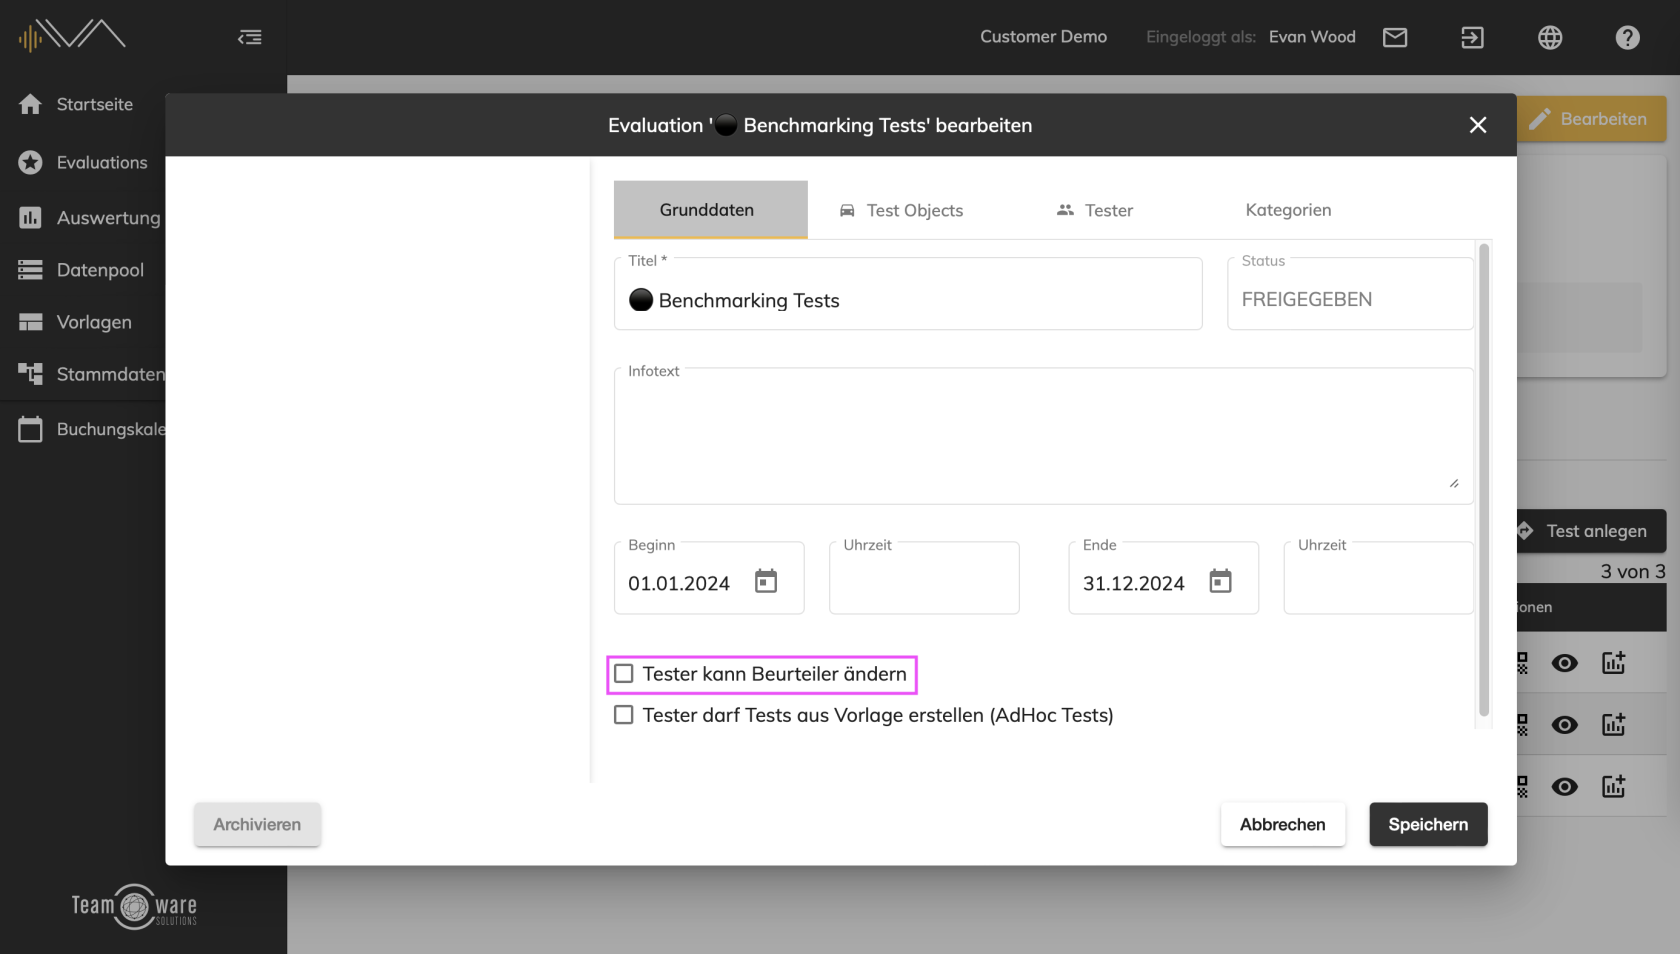Switch to the Grunddaten tab

[x=710, y=210]
